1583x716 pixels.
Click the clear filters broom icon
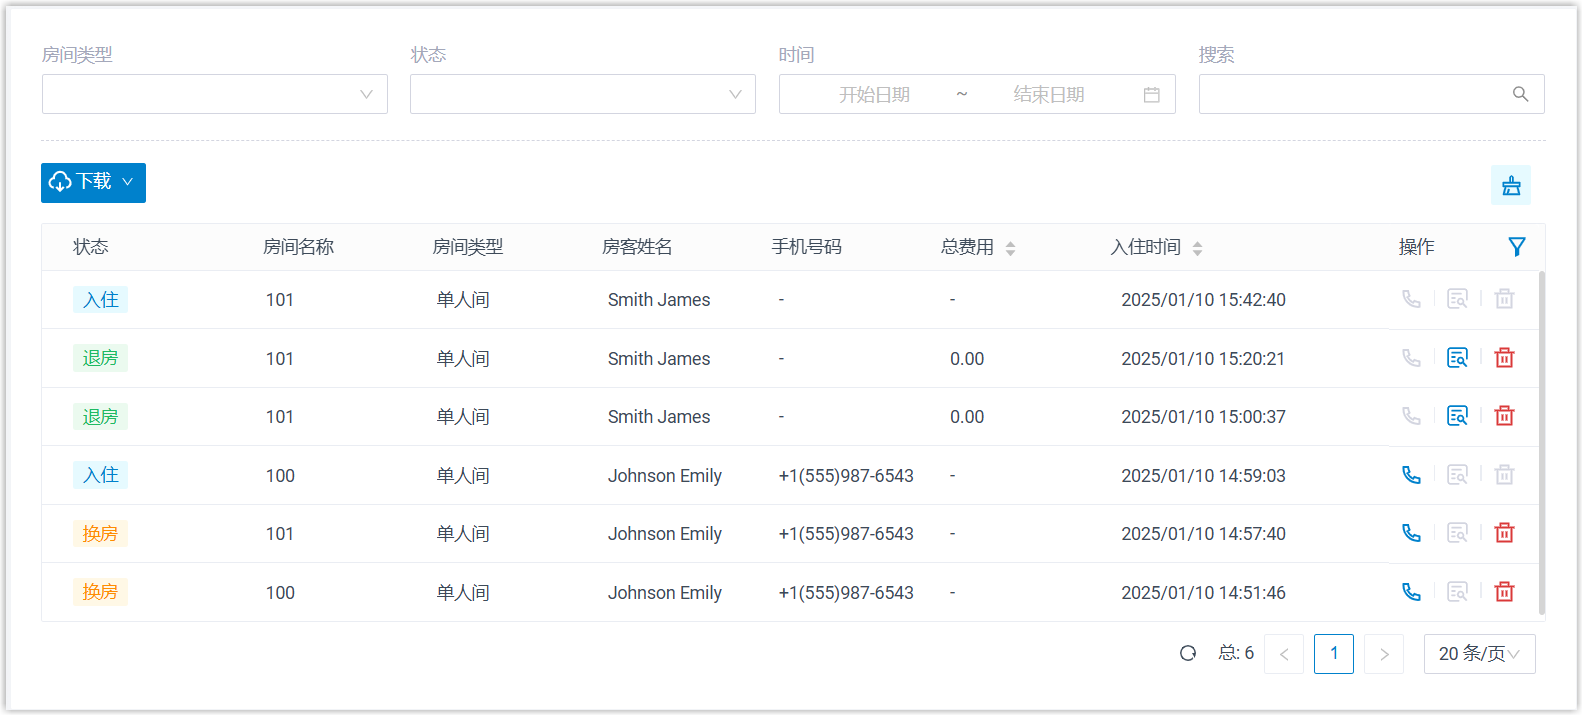coord(1510,185)
